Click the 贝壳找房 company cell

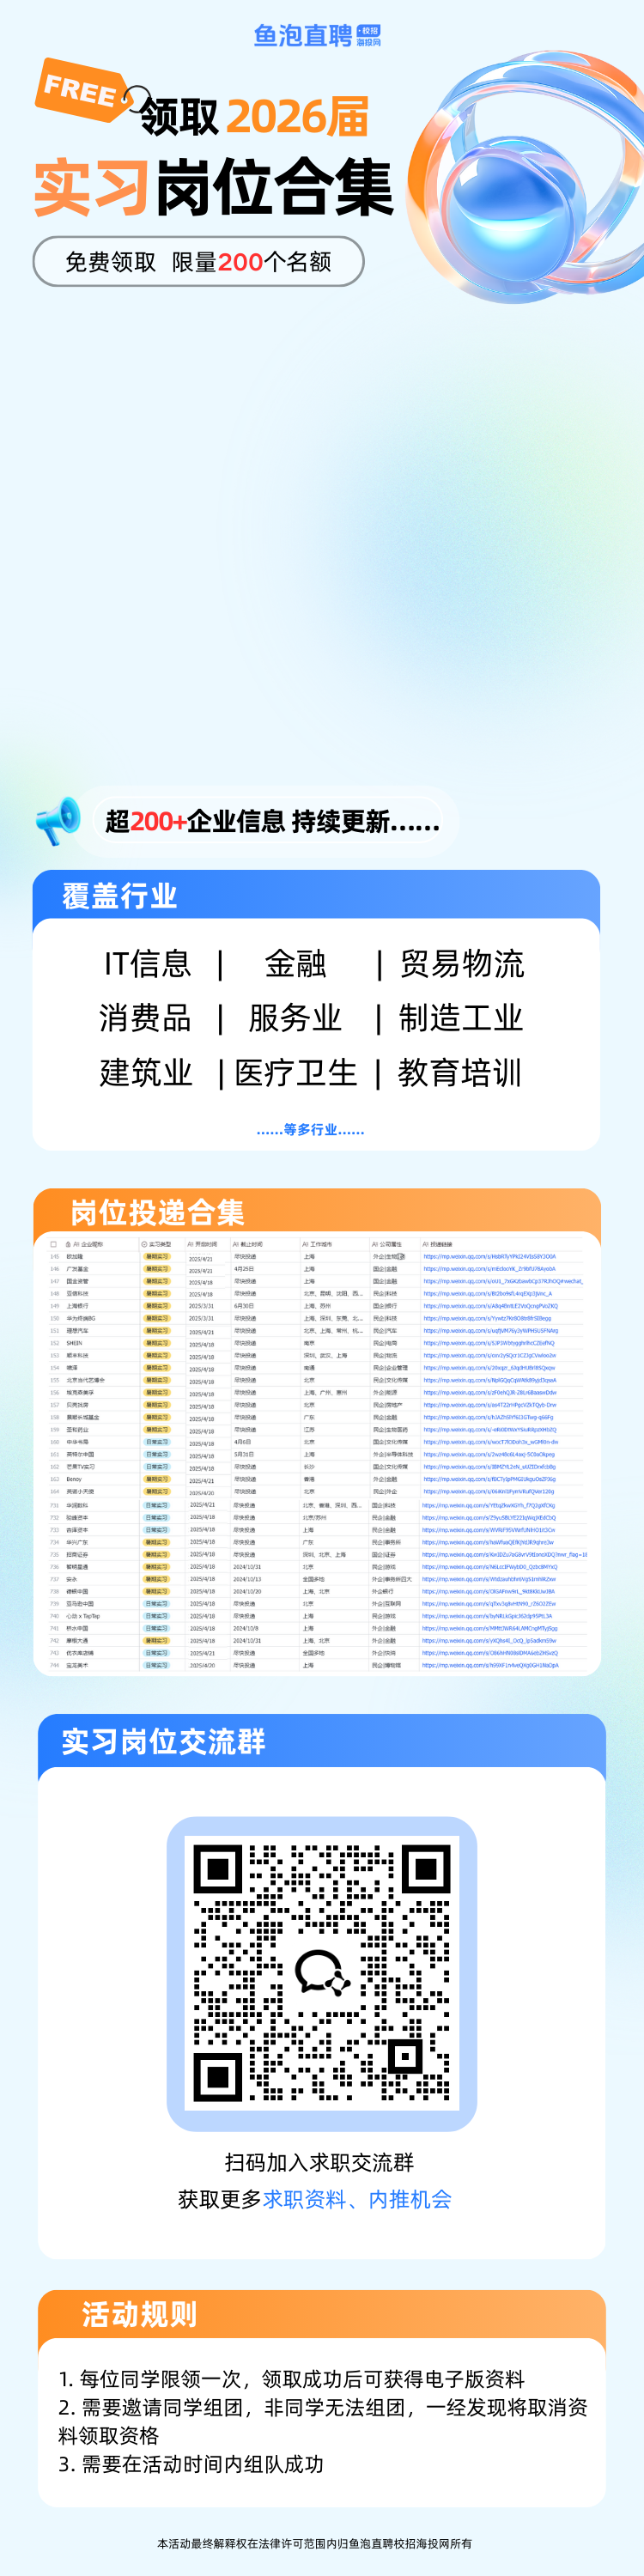pos(77,1405)
